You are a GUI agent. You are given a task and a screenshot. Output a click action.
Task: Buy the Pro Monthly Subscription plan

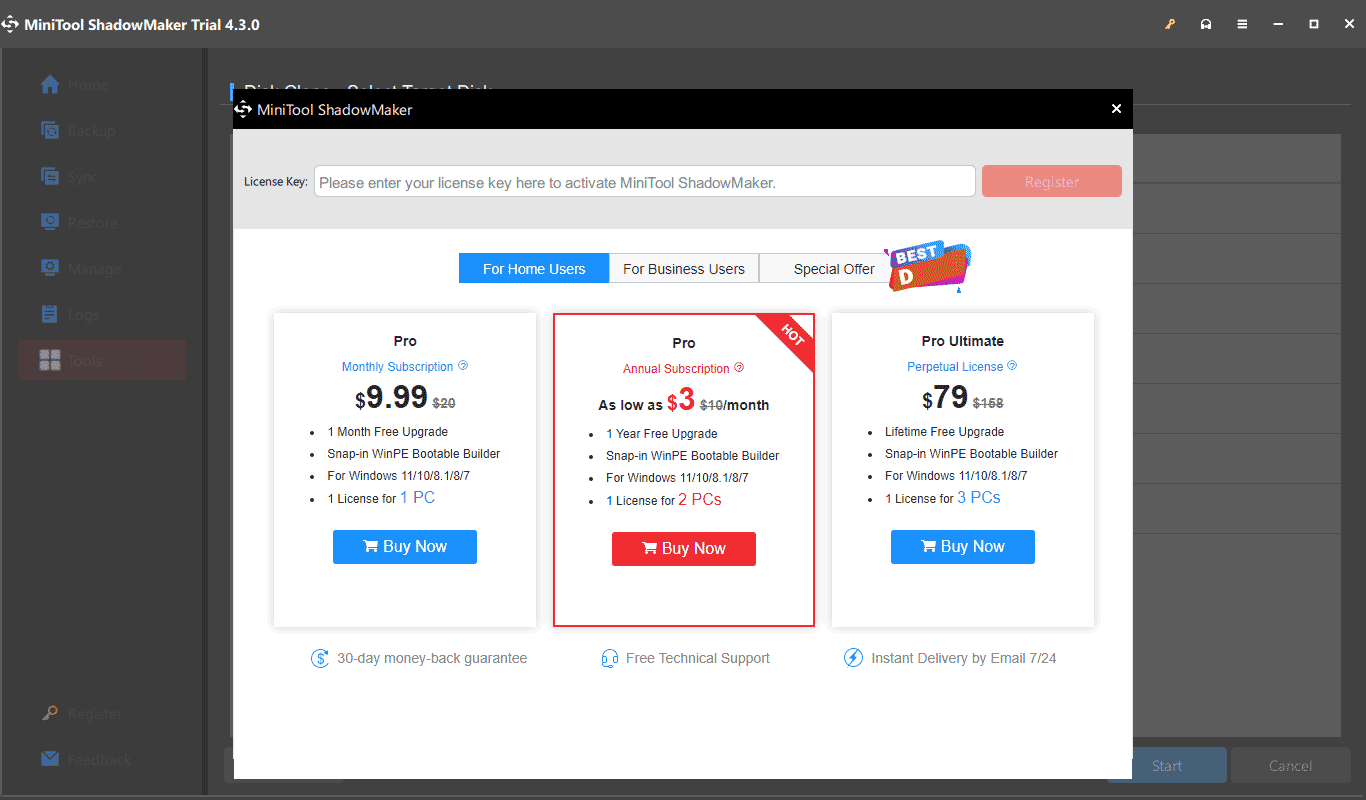[x=405, y=547]
